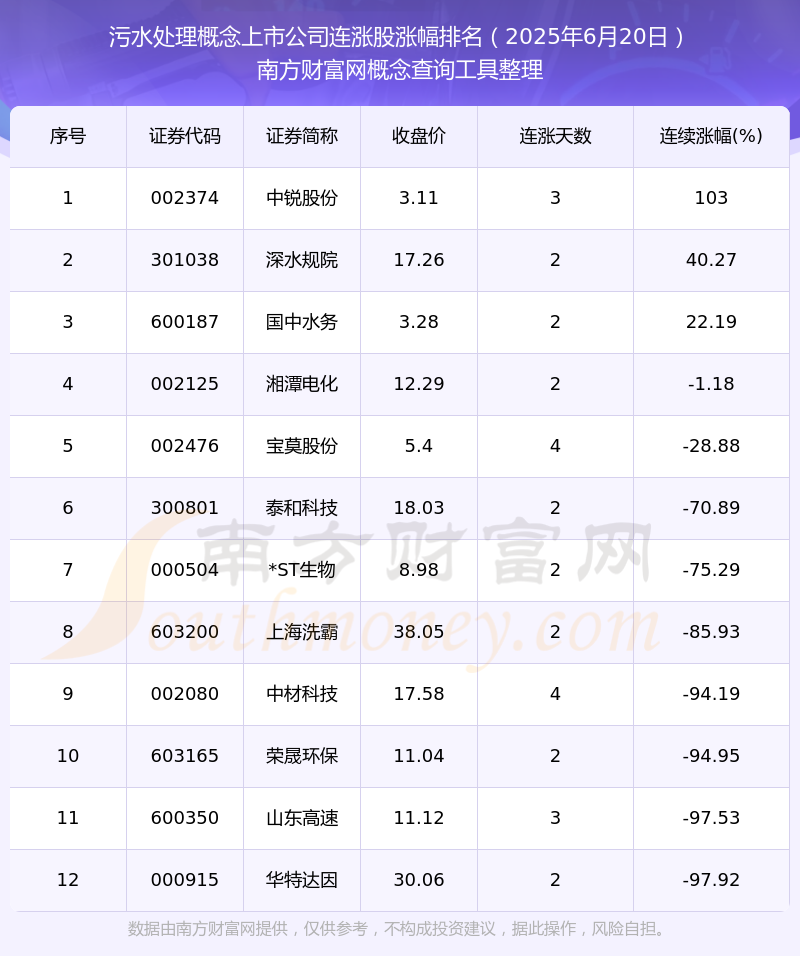Select stock name 中锐股份
The image size is (800, 956).
coord(302,198)
